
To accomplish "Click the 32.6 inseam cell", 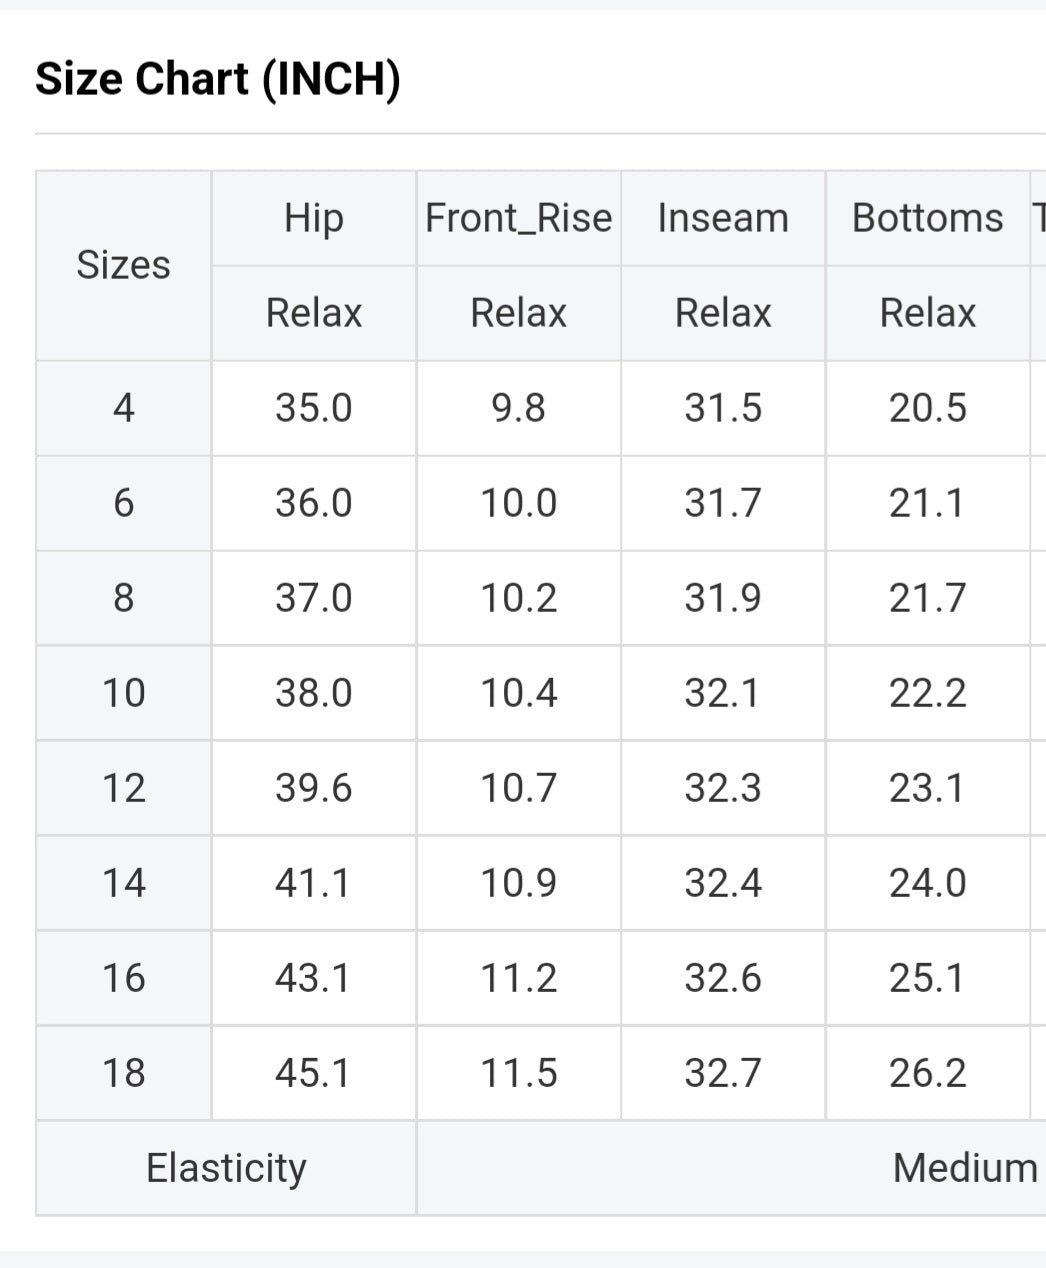I will (x=723, y=978).
